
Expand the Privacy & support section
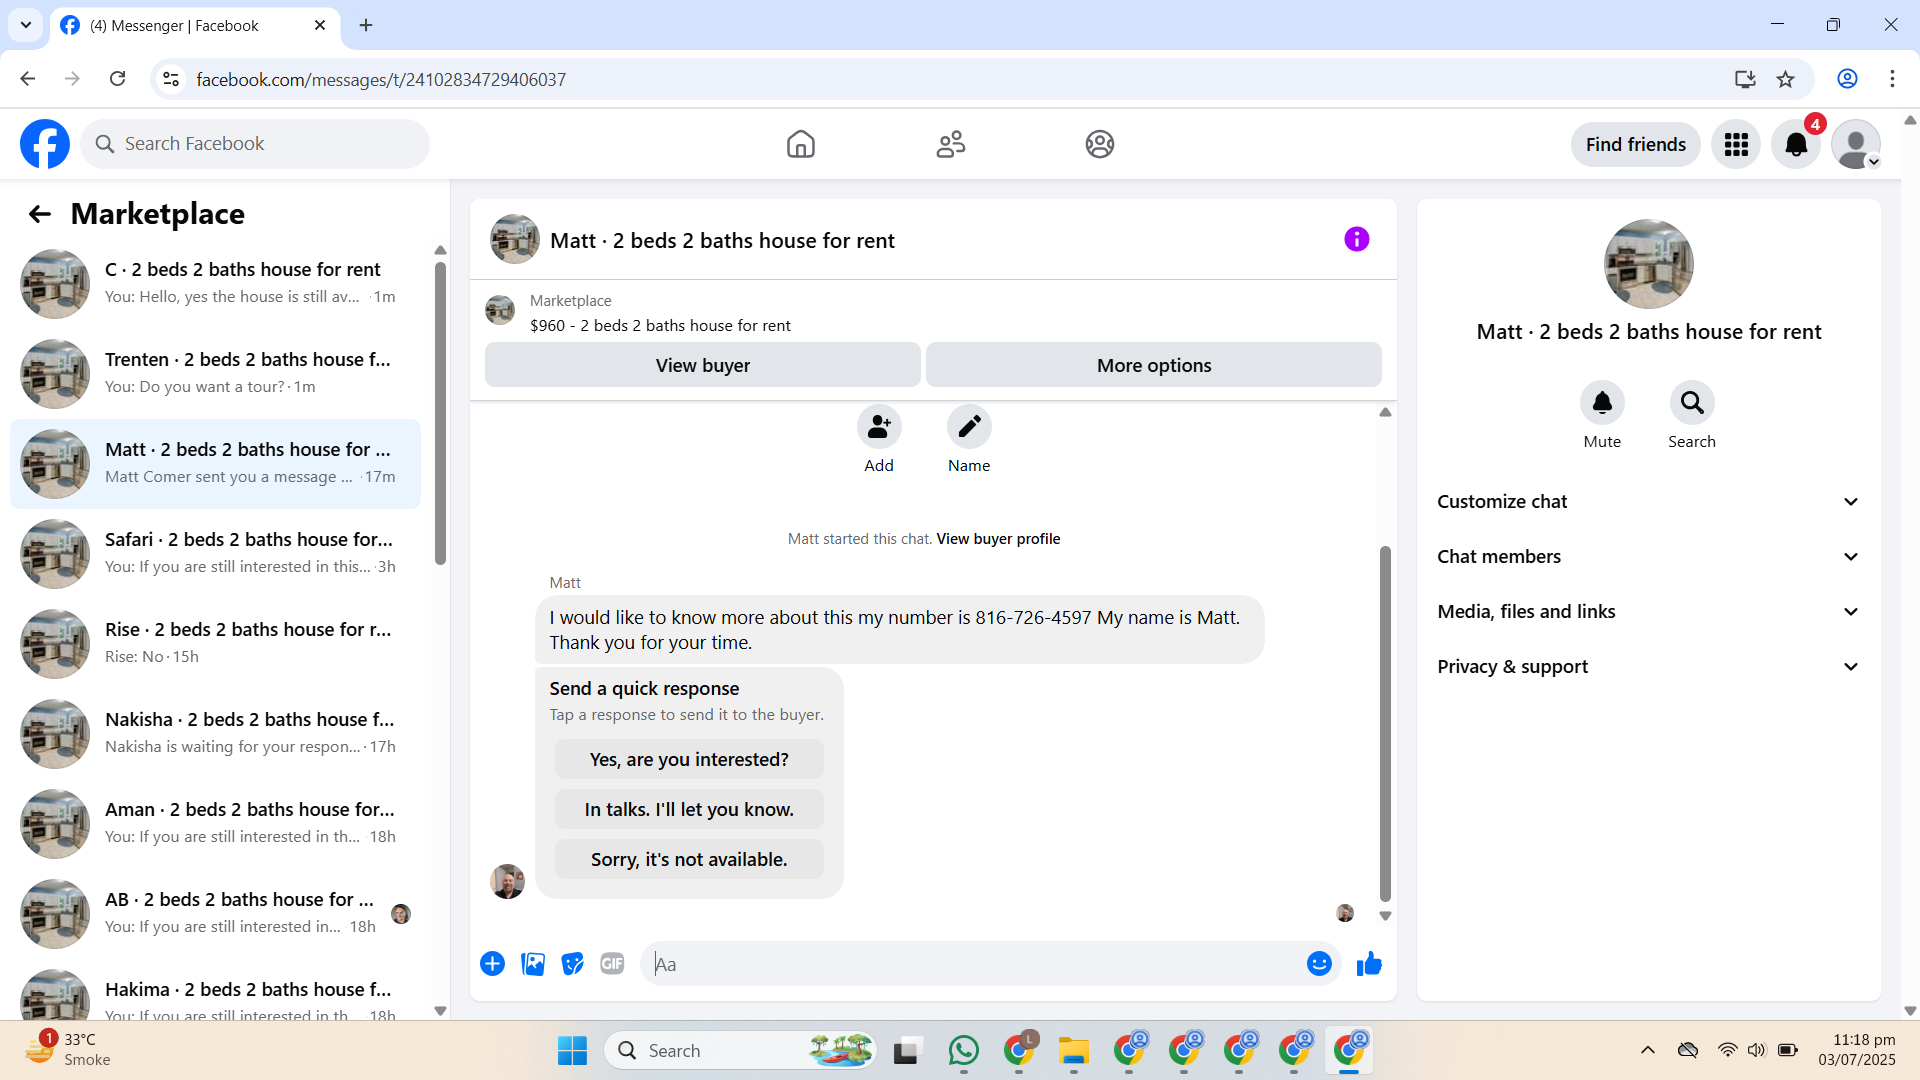(1648, 667)
